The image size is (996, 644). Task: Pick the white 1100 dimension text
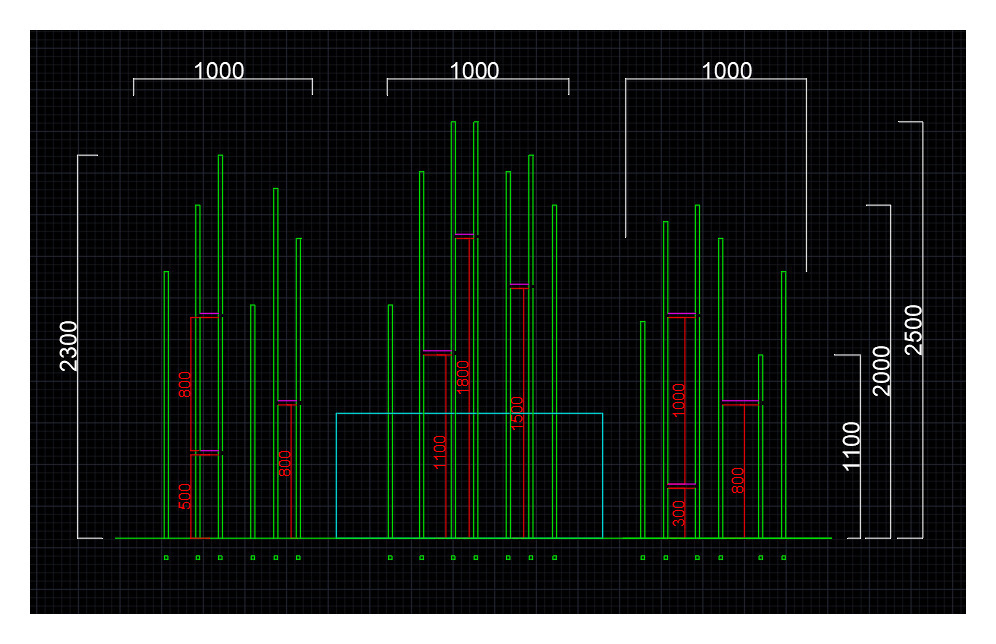click(851, 446)
